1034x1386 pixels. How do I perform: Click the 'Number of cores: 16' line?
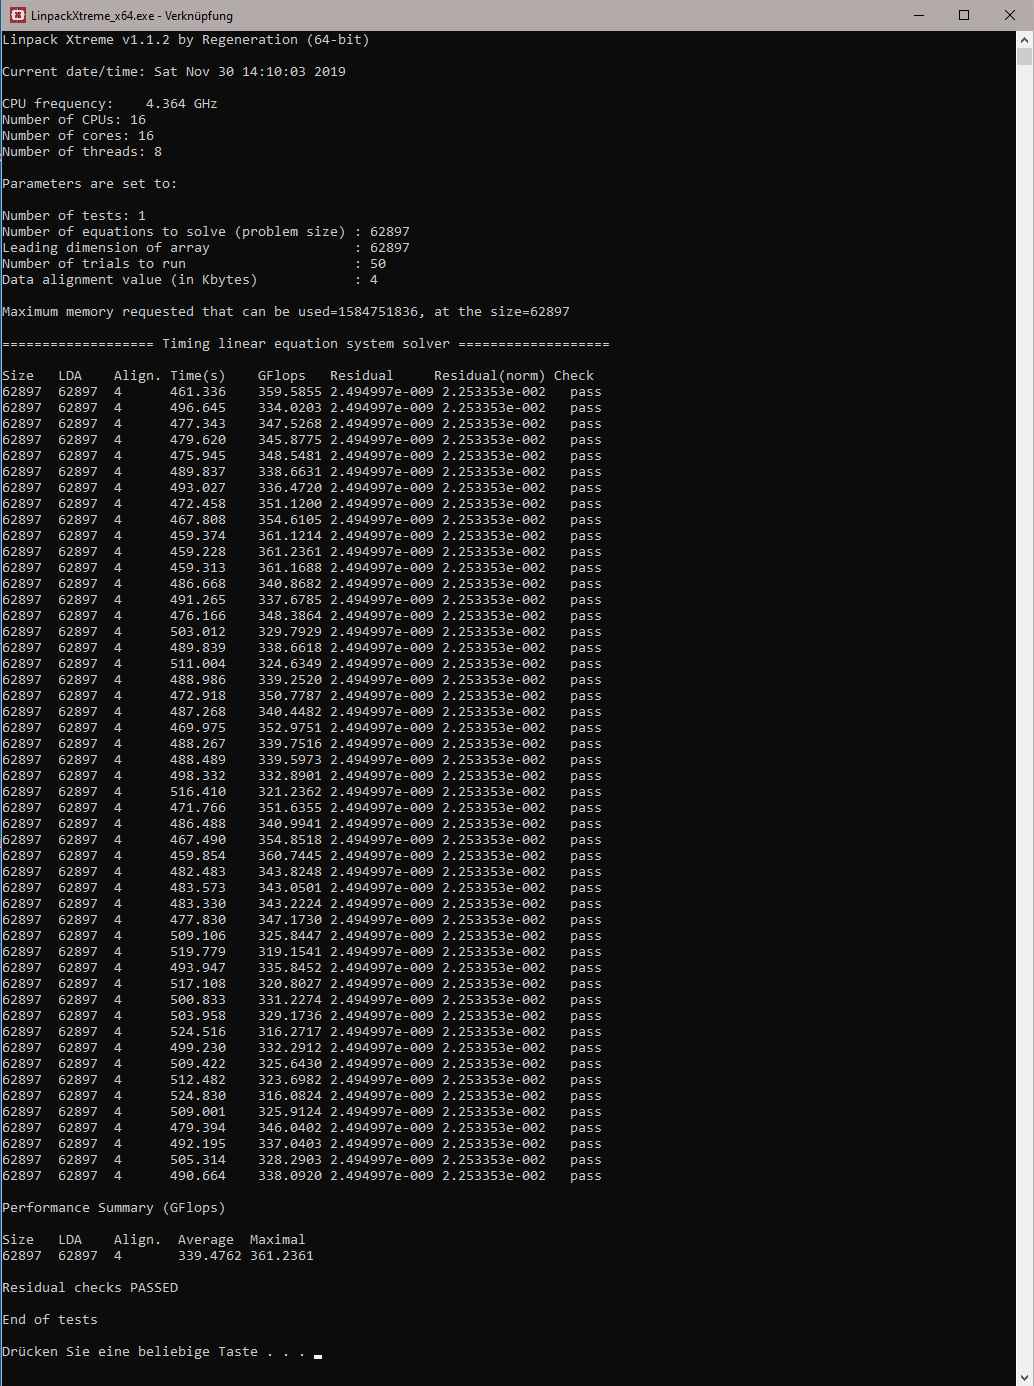pyautogui.click(x=78, y=136)
